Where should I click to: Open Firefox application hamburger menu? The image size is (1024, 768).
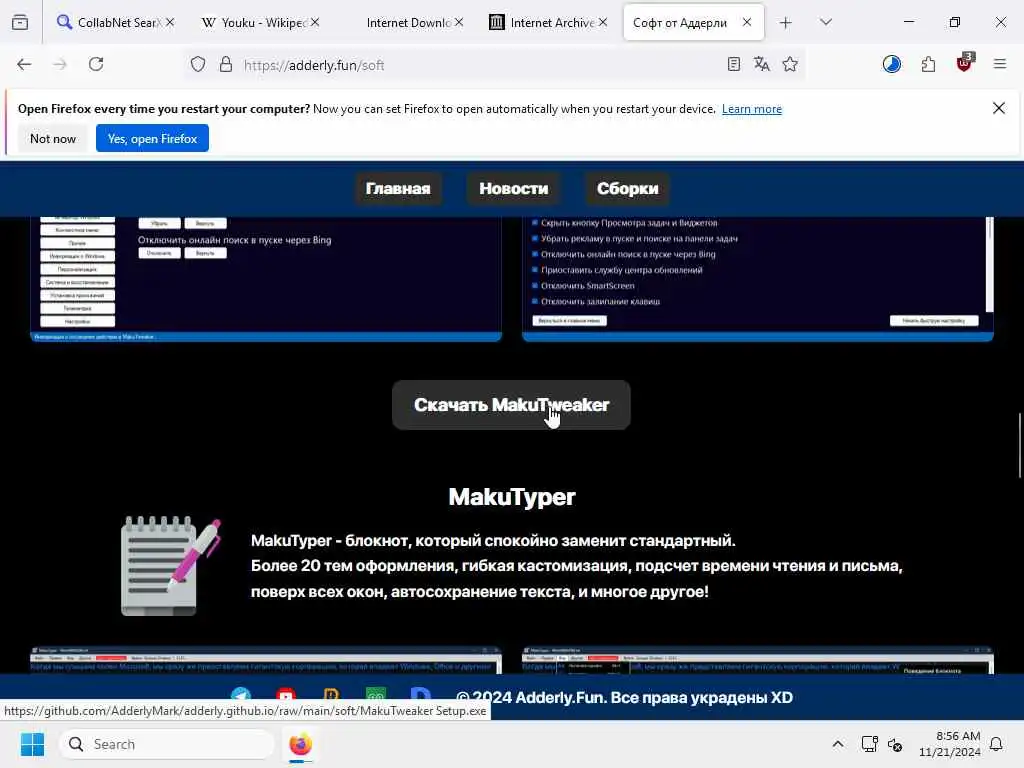(1000, 64)
